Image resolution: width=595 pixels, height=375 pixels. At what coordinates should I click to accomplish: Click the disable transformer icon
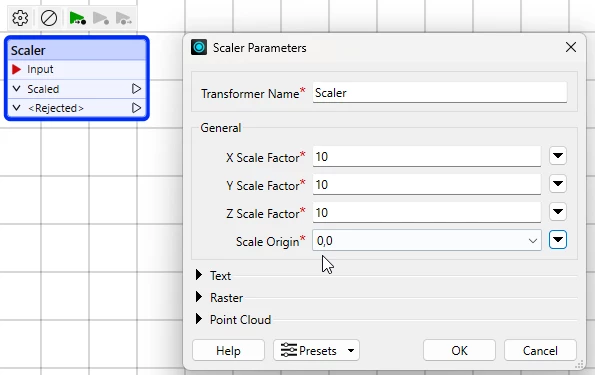pos(49,18)
